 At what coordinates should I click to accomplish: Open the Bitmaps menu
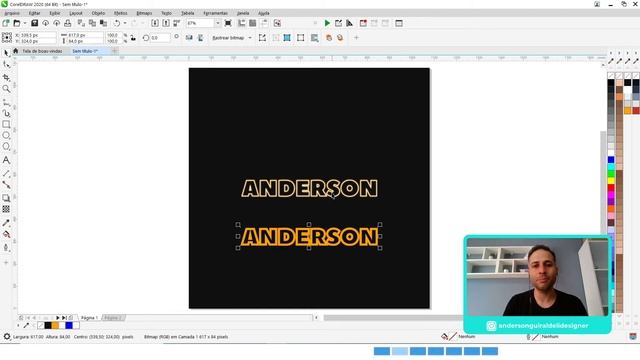coord(144,13)
